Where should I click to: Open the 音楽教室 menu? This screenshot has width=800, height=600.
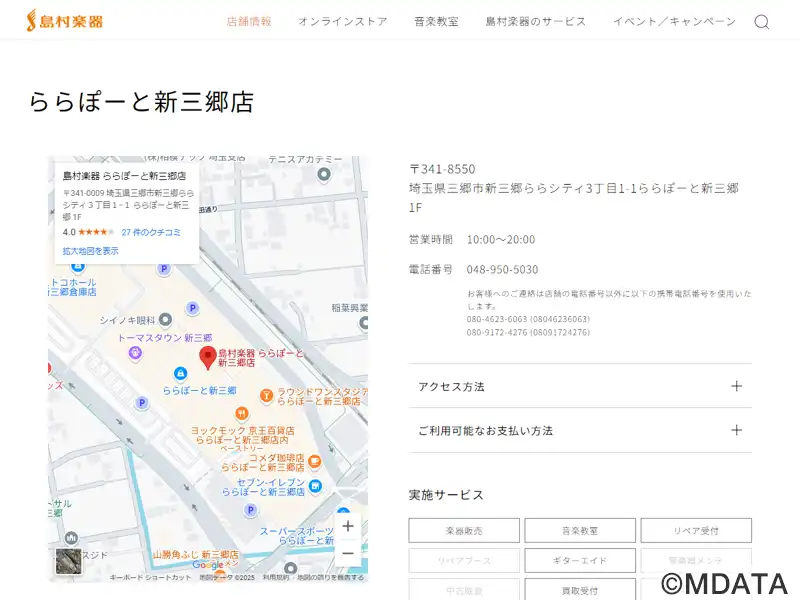[x=436, y=21]
